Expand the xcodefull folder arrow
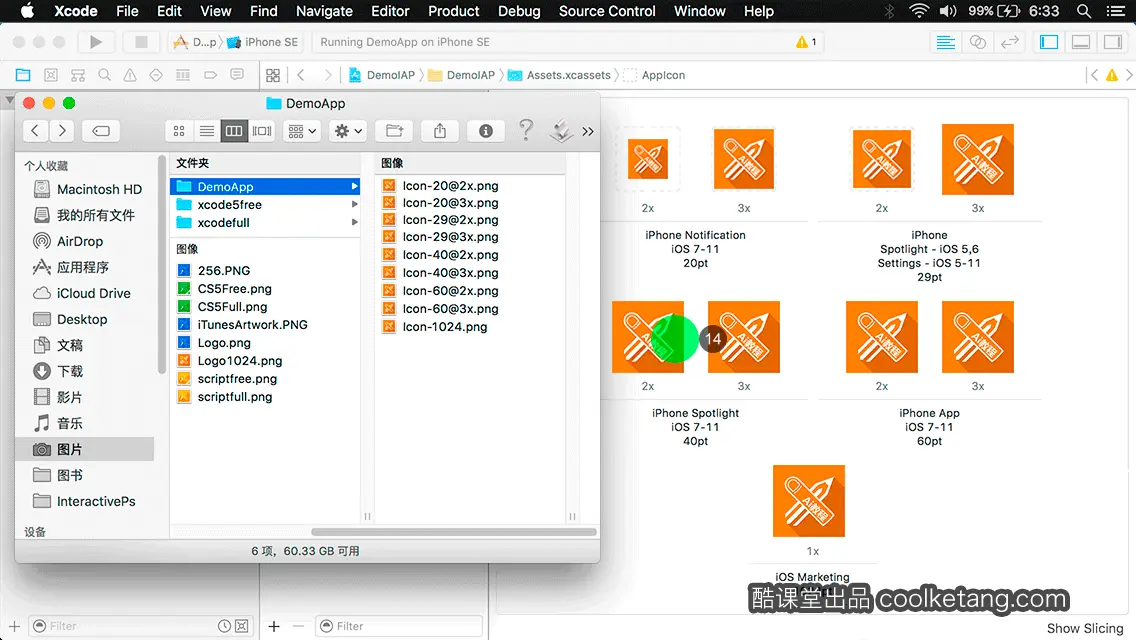 [x=354, y=223]
